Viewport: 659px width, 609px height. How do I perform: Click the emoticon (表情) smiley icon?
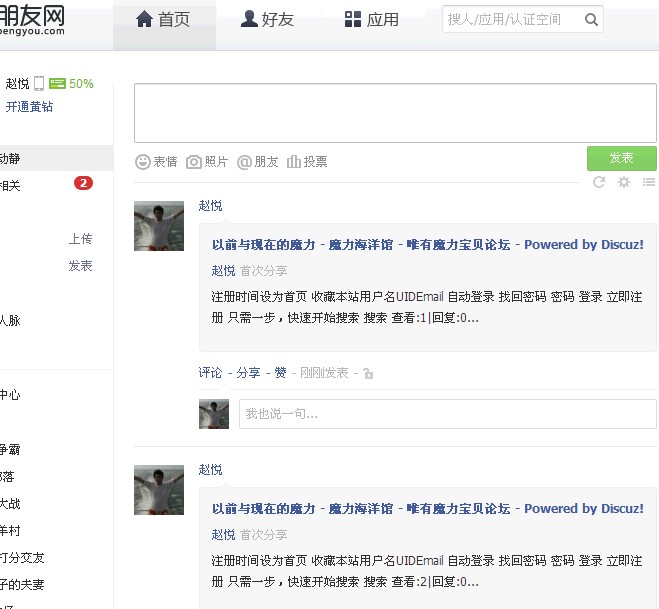(143, 161)
